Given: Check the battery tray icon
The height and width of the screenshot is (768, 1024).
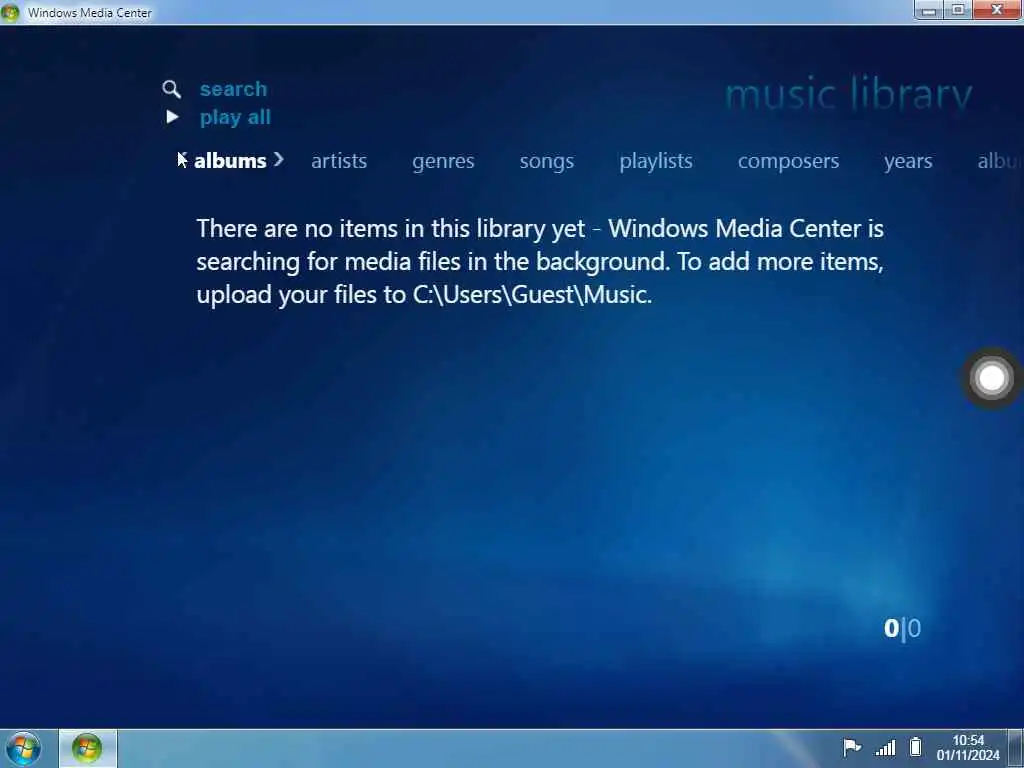Looking at the screenshot, I should 916,746.
